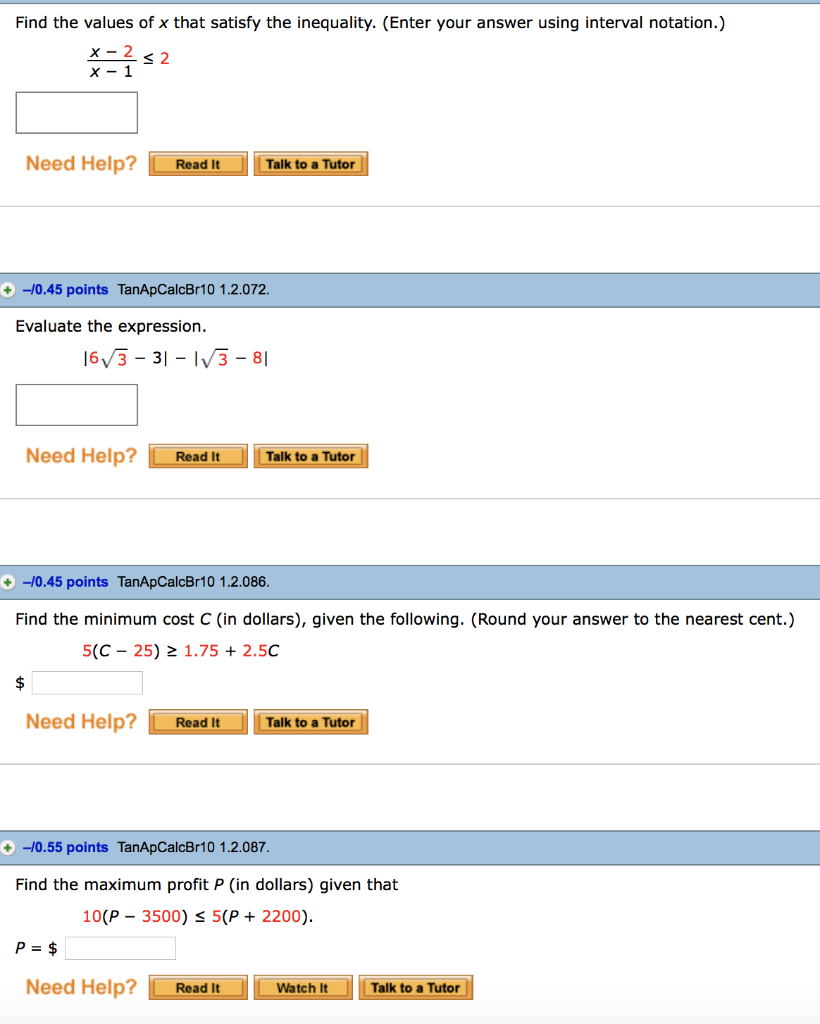Image resolution: width=820 pixels, height=1024 pixels.
Task: Click Read It for the inequality problem
Action: point(197,163)
